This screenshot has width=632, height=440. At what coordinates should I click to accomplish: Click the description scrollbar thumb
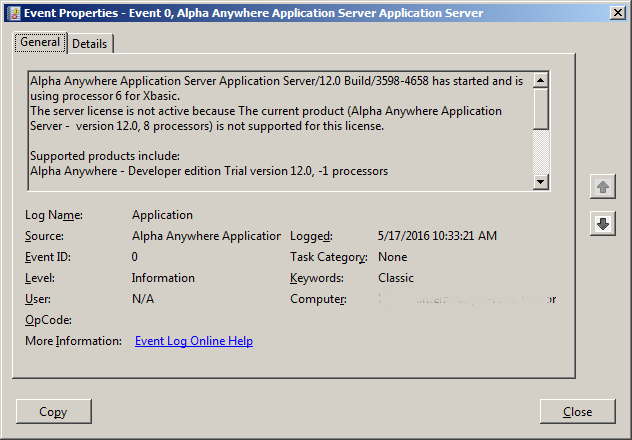[x=541, y=109]
